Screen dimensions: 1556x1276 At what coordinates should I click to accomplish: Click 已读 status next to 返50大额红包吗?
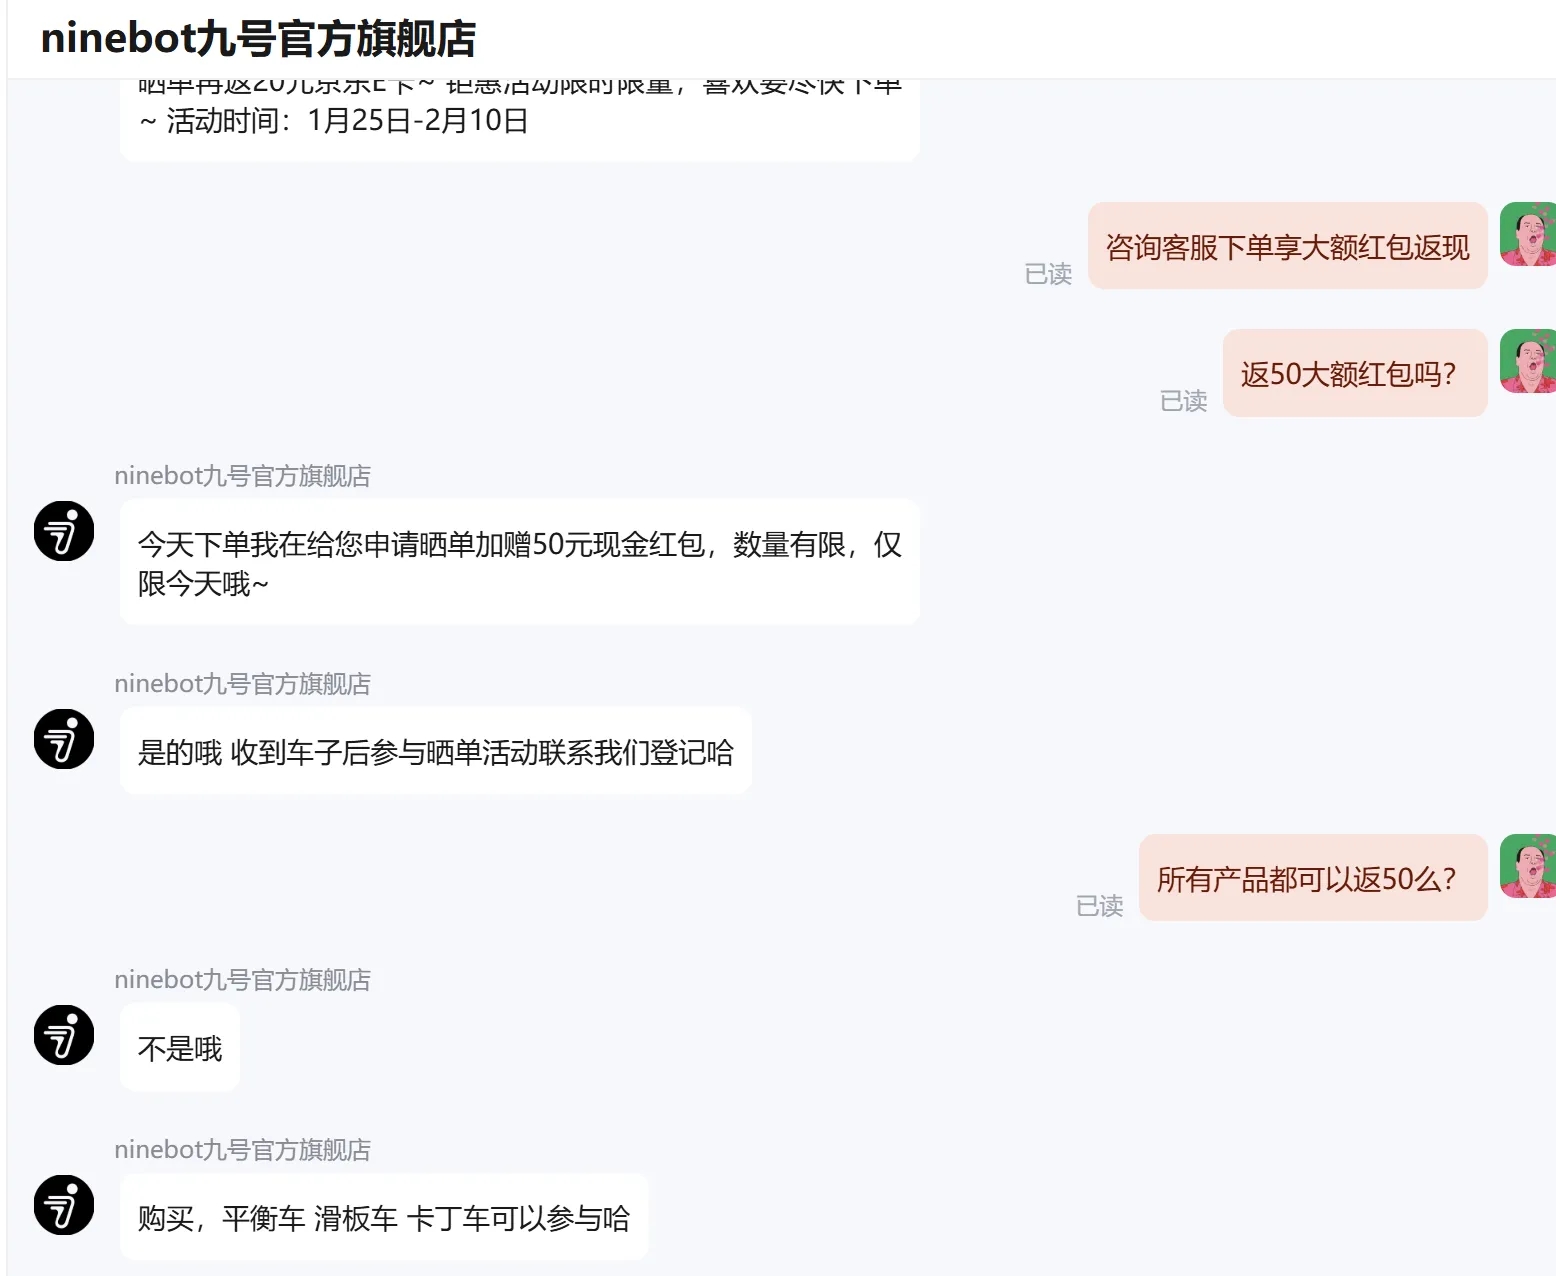point(1183,400)
